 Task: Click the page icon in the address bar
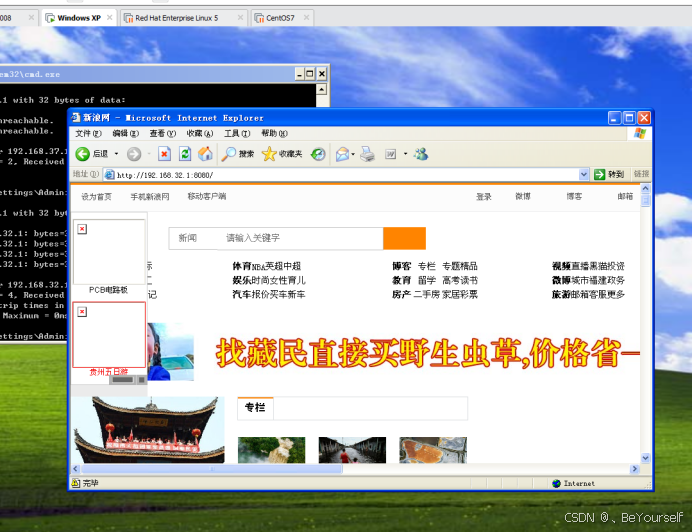[109, 175]
